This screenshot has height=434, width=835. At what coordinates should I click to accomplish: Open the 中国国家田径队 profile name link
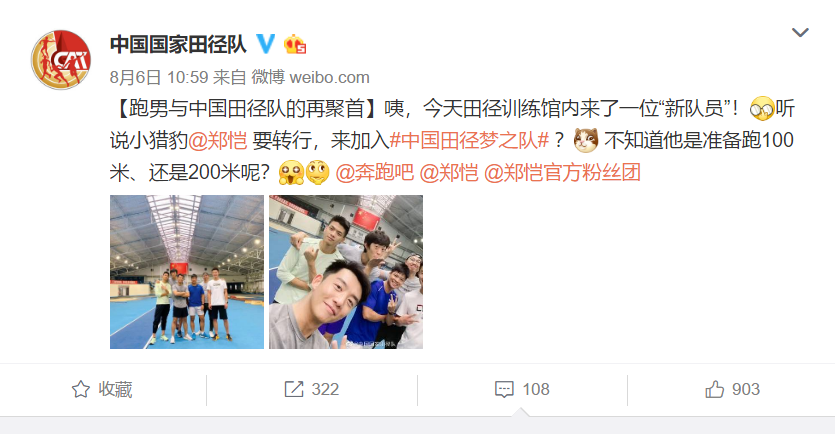pos(178,44)
